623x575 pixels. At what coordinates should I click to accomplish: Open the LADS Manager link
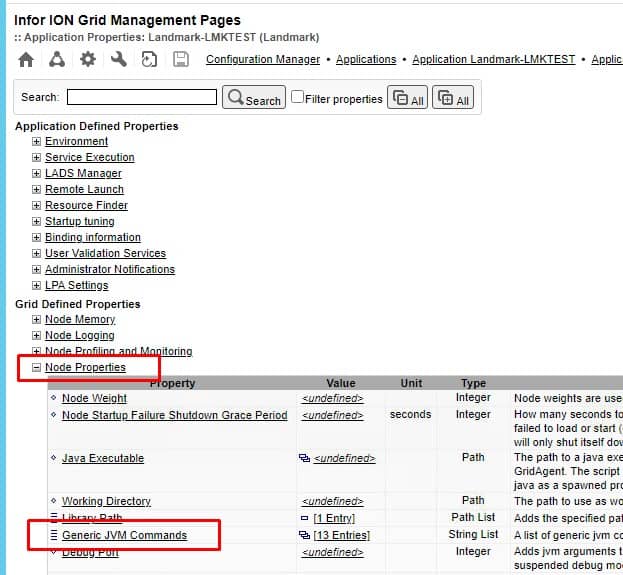tap(83, 173)
